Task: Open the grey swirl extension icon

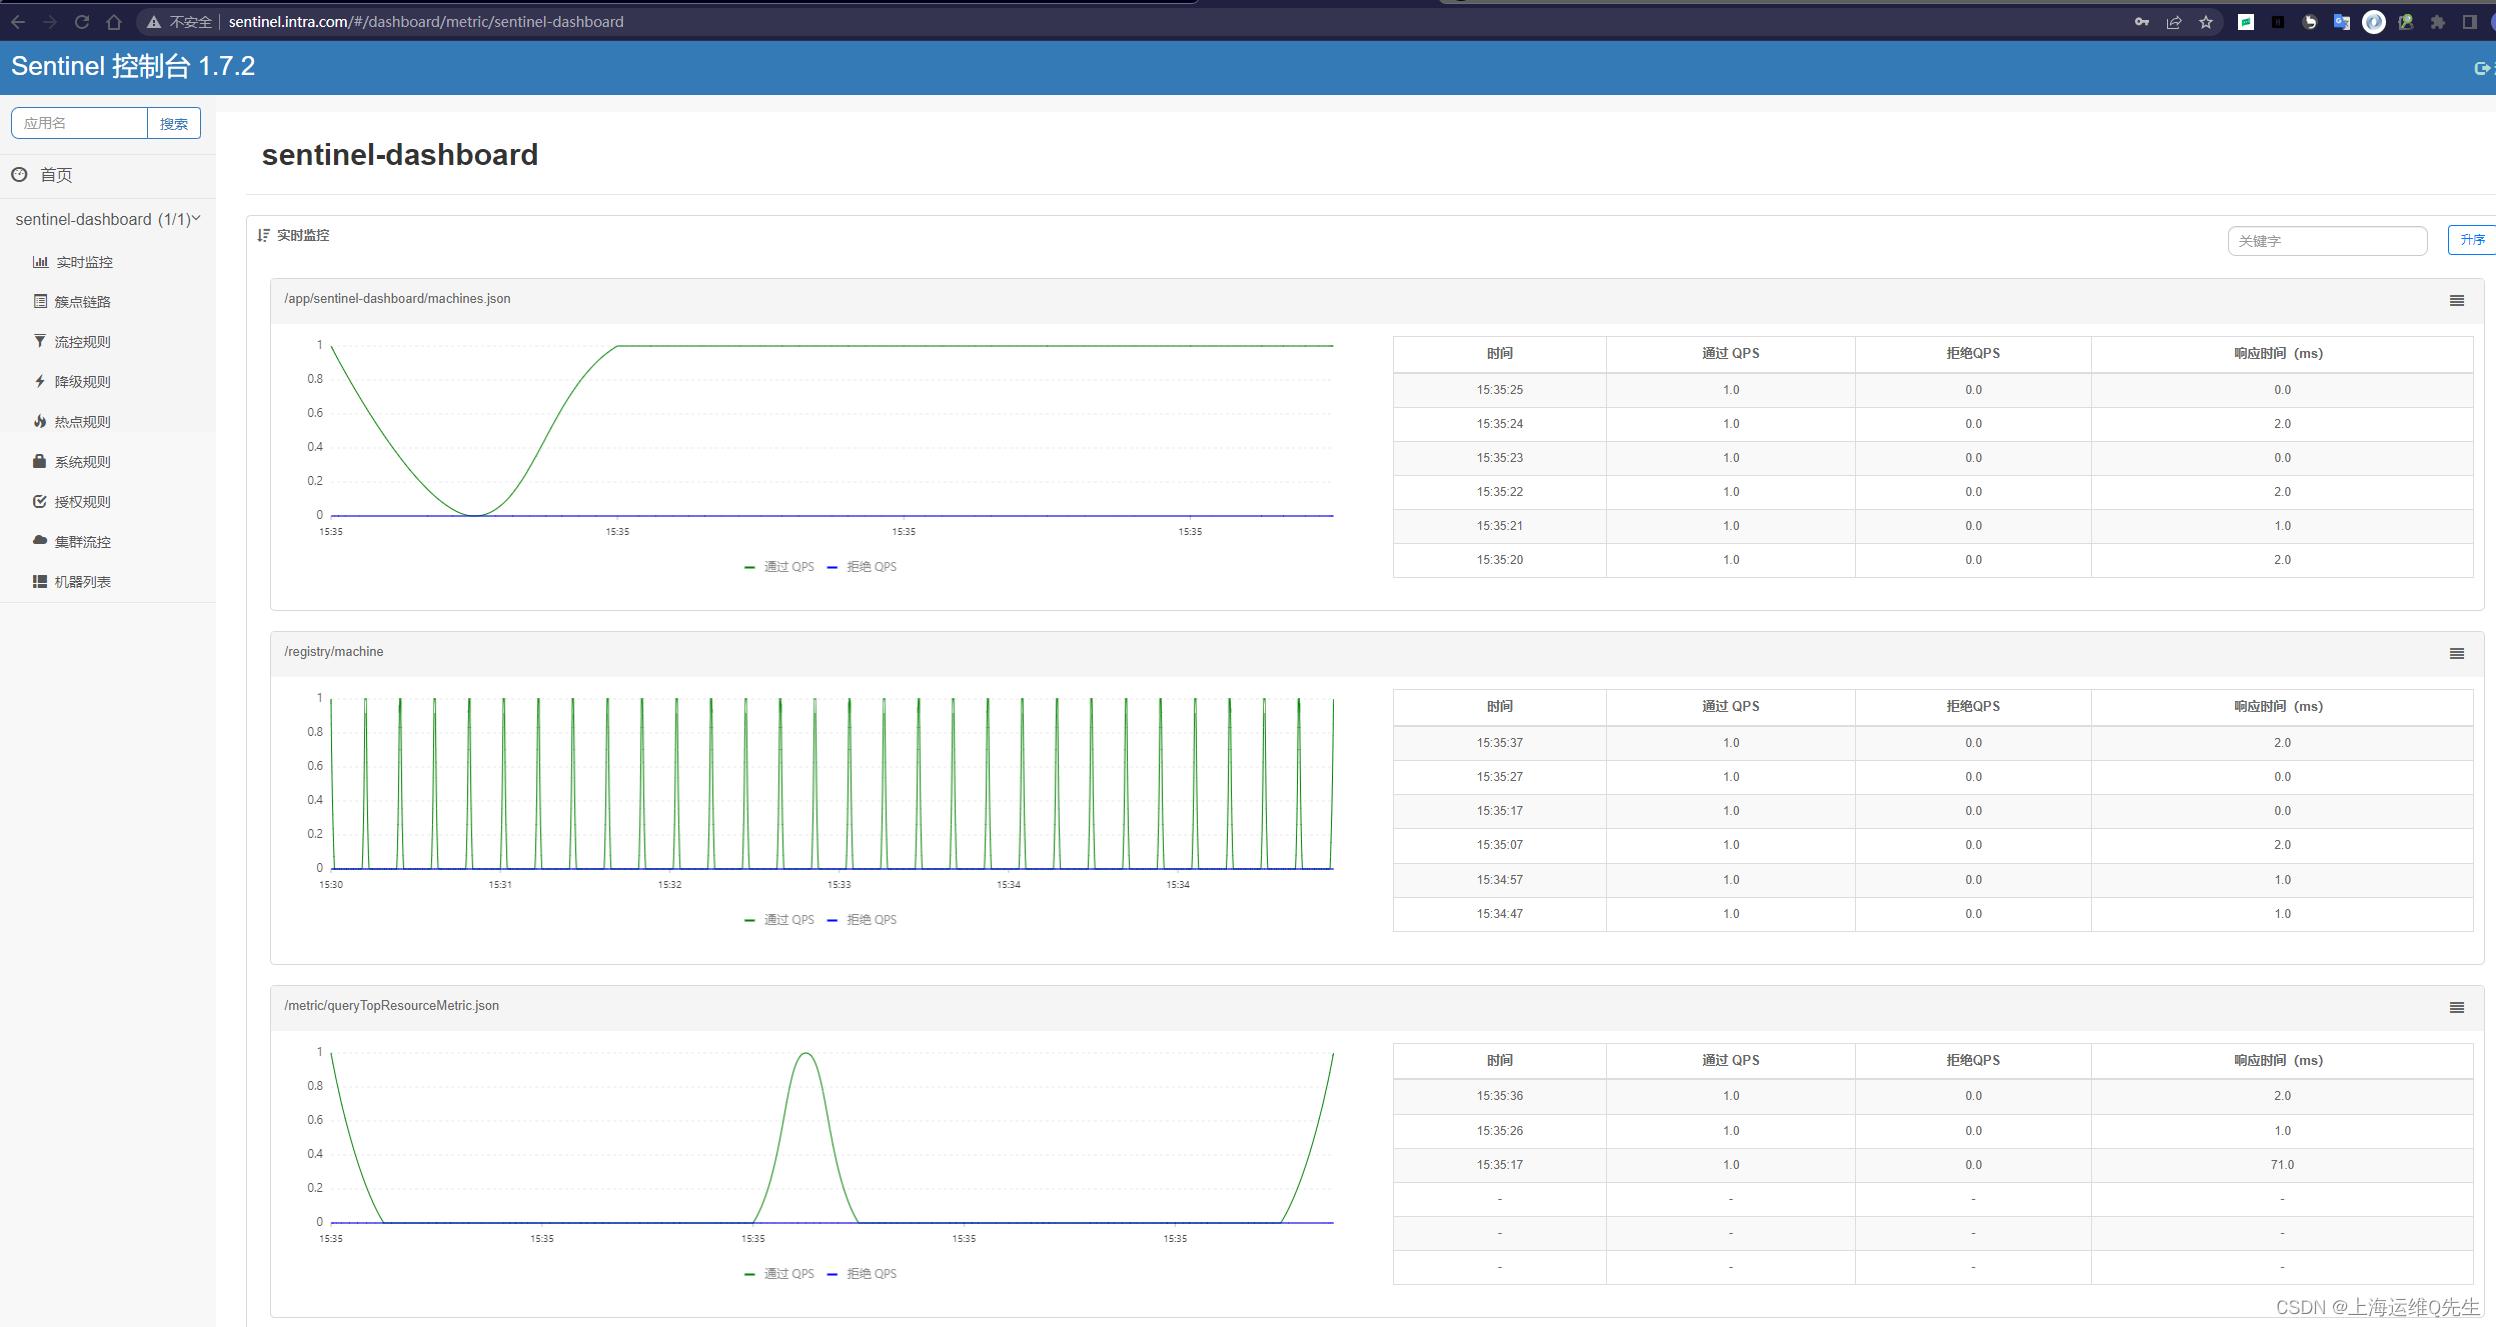Action: point(2310,22)
